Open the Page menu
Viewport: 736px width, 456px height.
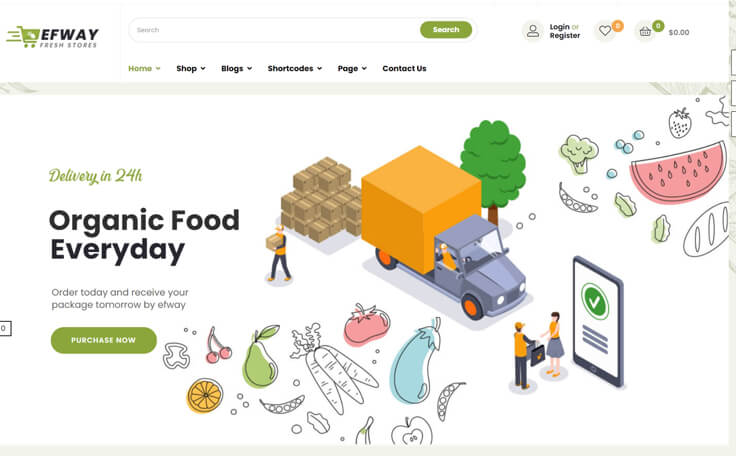352,69
